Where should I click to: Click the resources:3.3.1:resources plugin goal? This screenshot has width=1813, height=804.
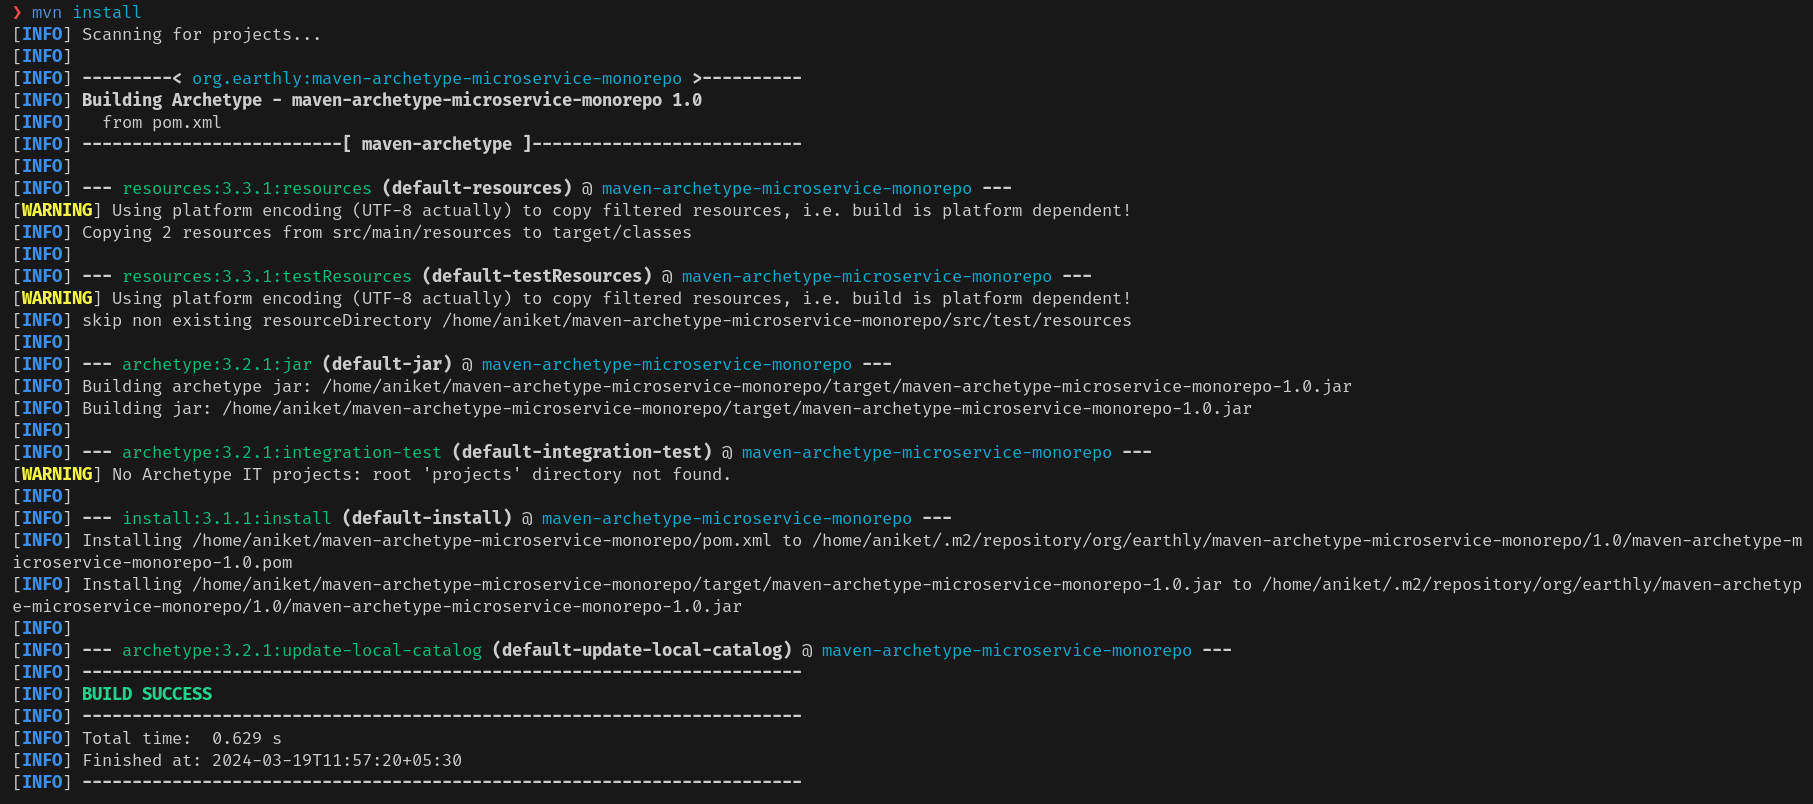pos(246,188)
